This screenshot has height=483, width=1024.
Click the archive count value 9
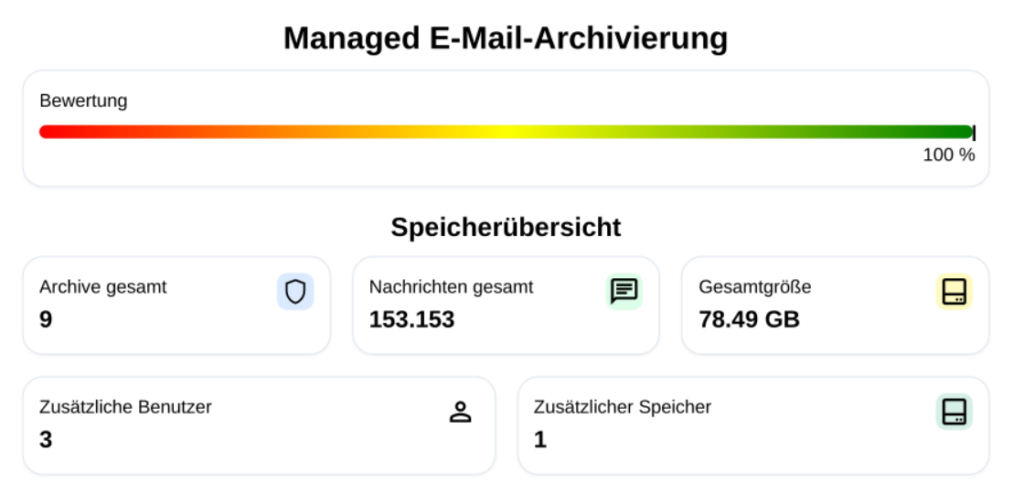pos(46,319)
